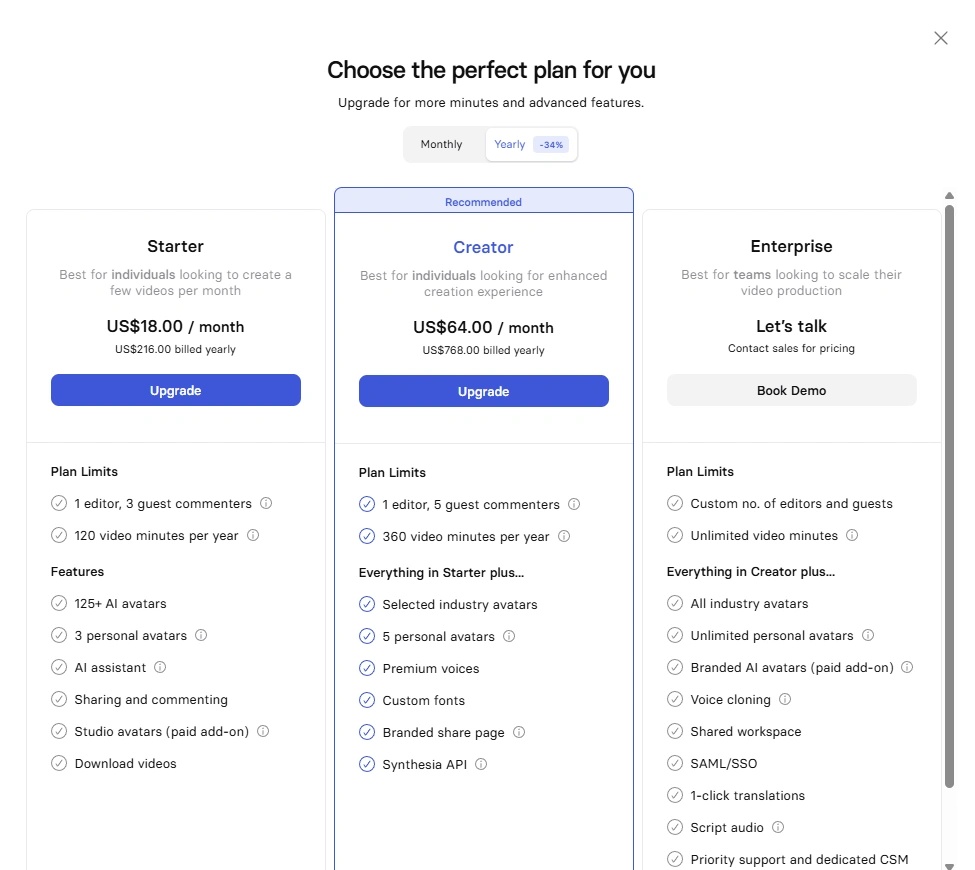This screenshot has height=870, width=975.
Task: Switch billing to Monthly
Action: coord(441,144)
